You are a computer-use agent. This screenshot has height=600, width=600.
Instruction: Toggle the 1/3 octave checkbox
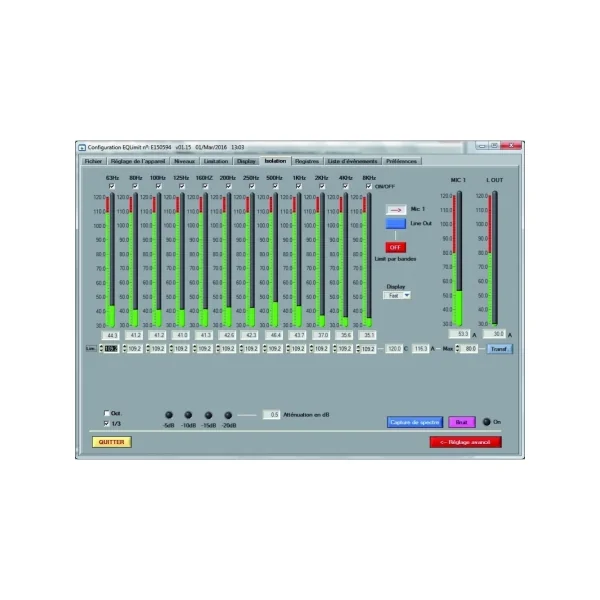pyautogui.click(x=107, y=424)
